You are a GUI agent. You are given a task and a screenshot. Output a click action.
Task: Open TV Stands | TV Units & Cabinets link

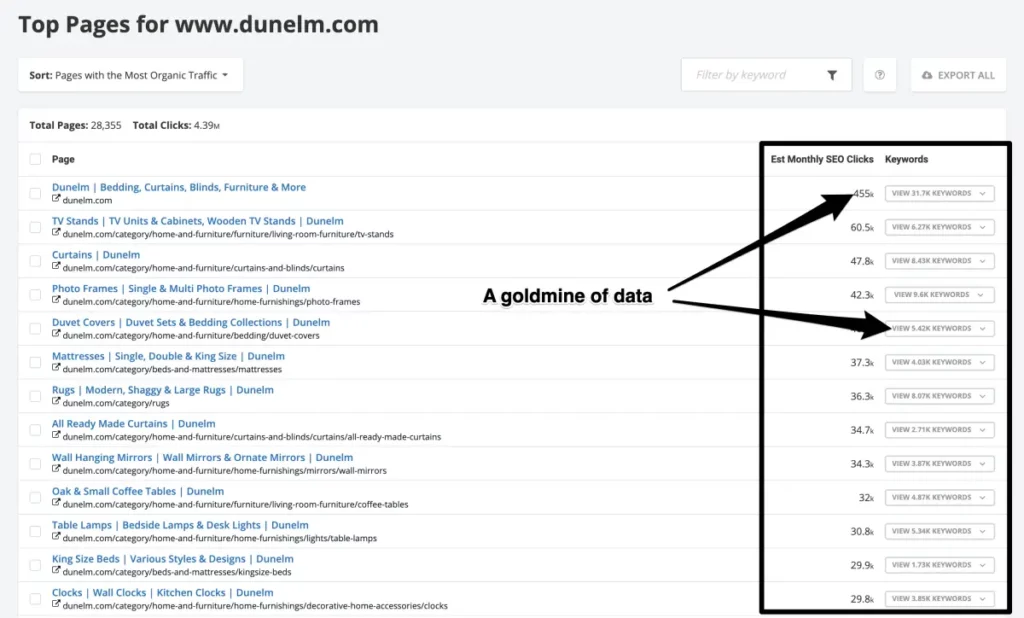coord(198,221)
